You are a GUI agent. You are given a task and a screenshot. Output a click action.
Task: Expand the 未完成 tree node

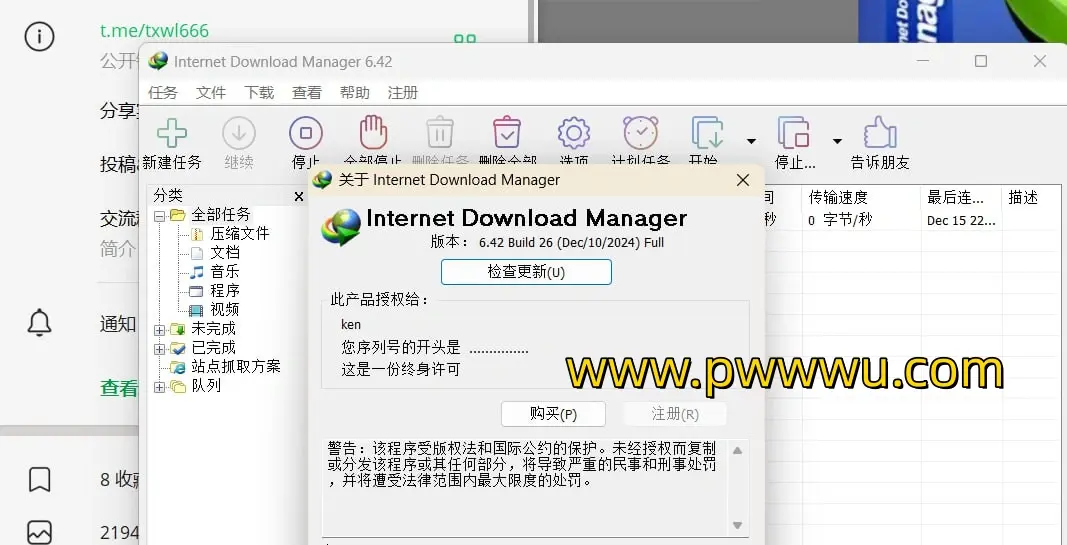160,329
